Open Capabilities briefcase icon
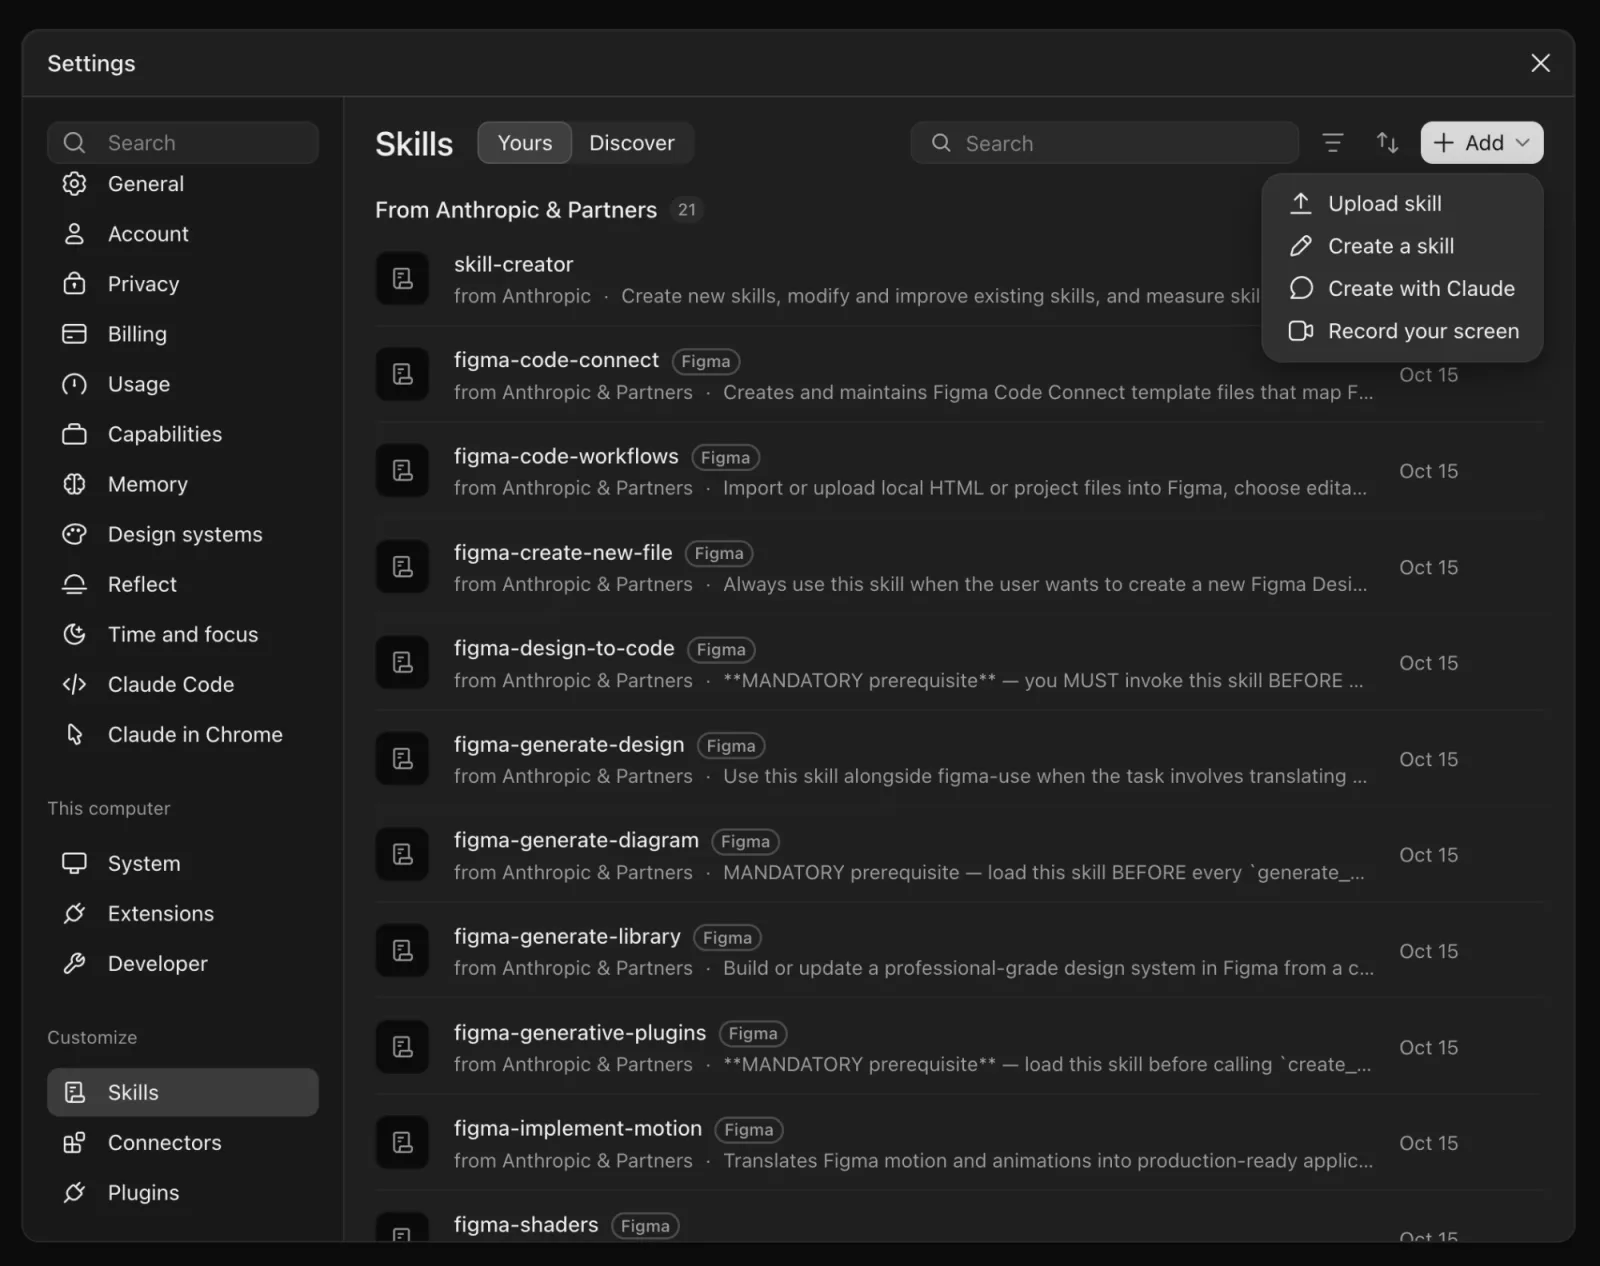Image resolution: width=1600 pixels, height=1266 pixels. (75, 434)
